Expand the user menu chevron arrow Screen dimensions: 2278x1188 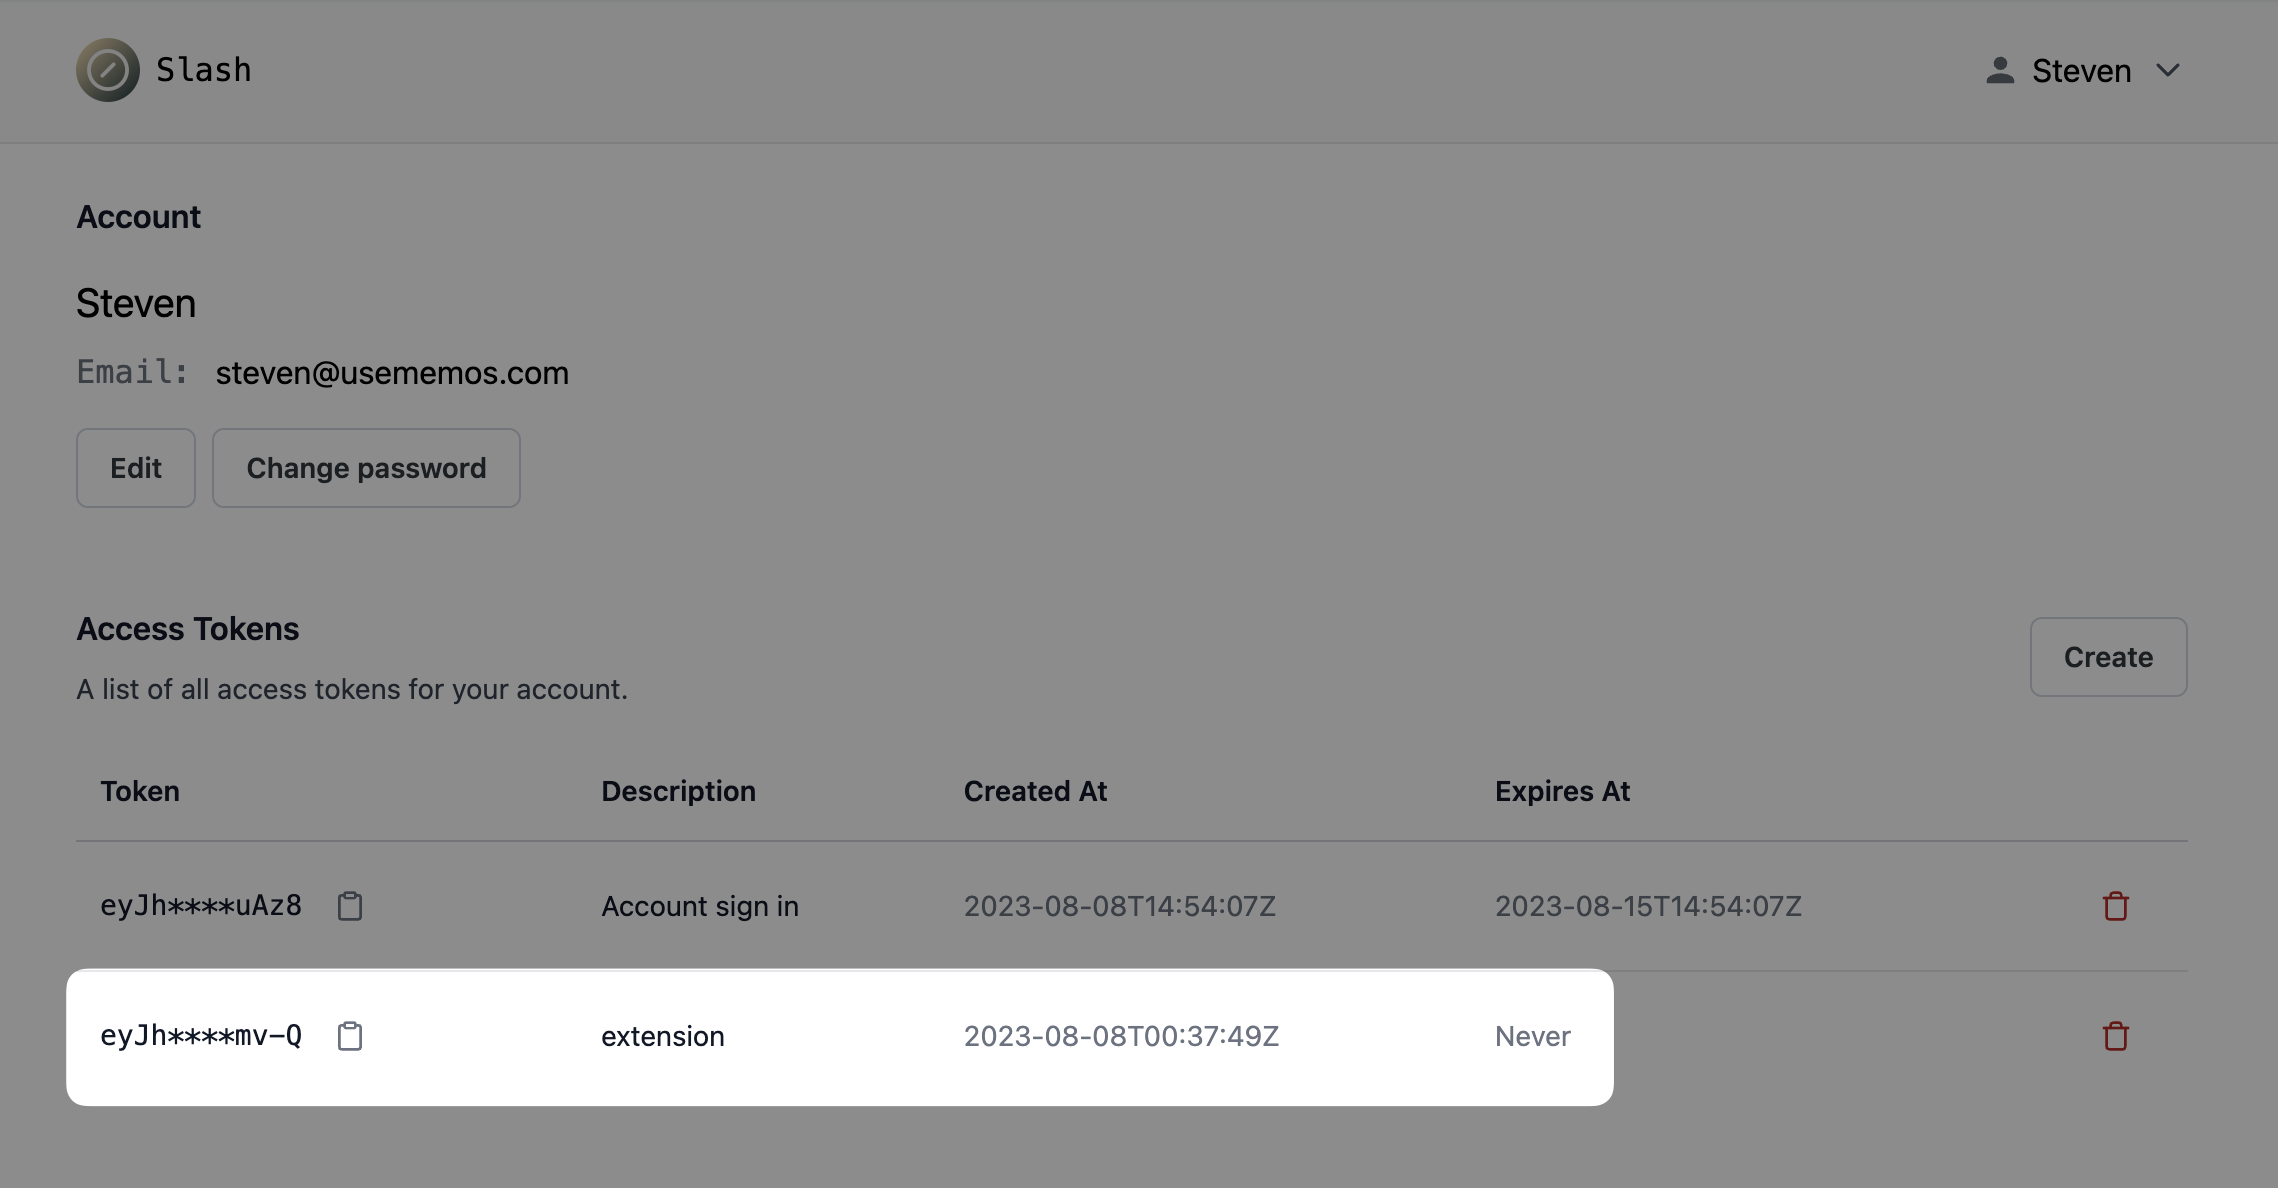[2168, 70]
